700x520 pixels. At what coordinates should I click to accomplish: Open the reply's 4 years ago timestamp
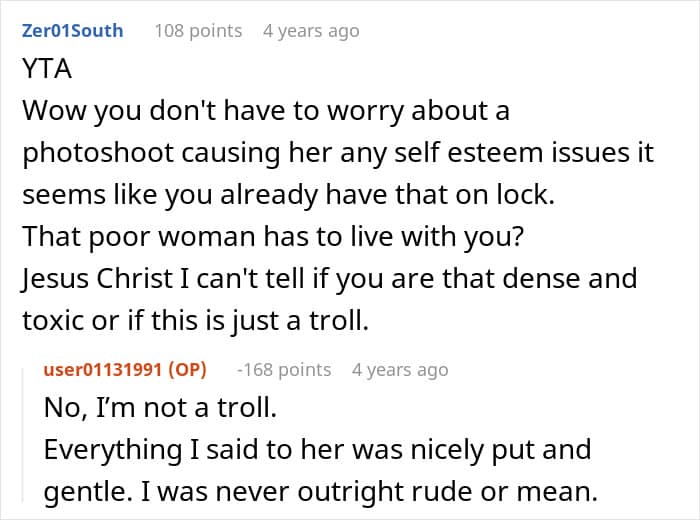point(400,370)
